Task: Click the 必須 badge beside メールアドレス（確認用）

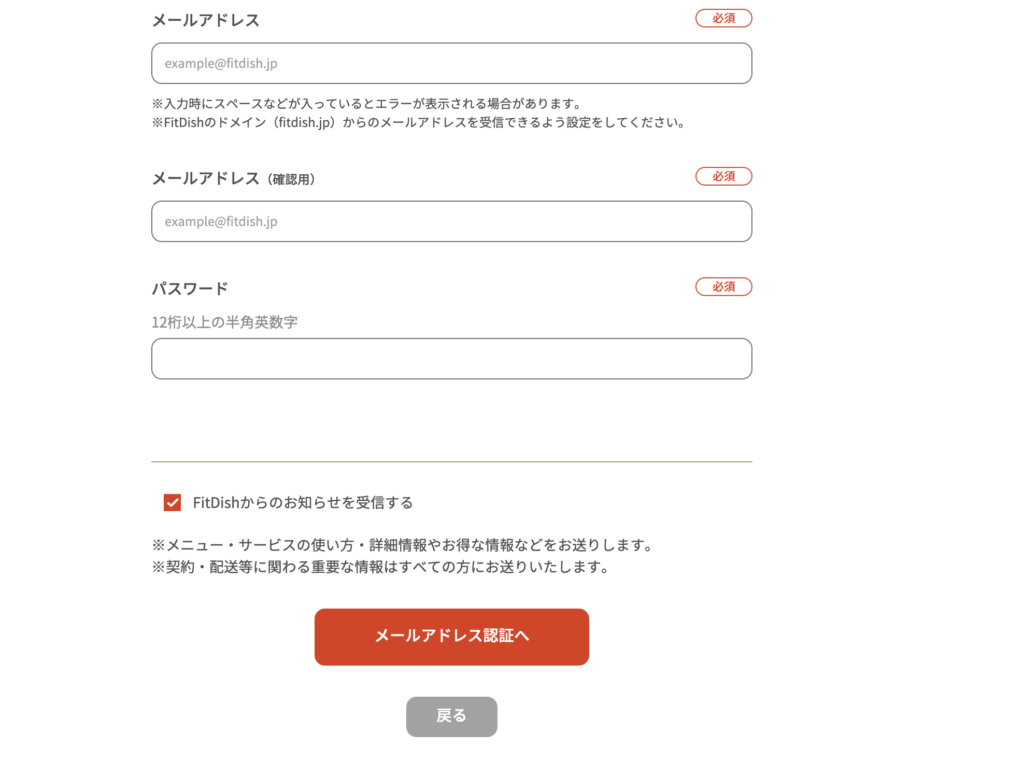Action: (724, 176)
